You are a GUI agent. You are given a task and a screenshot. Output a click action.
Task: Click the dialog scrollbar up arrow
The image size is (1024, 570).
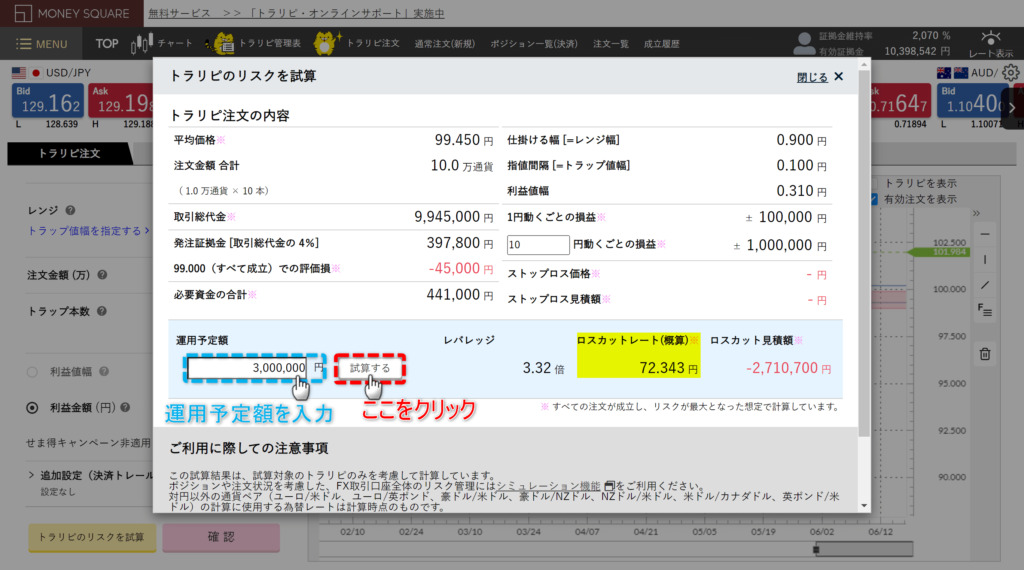coord(864,65)
